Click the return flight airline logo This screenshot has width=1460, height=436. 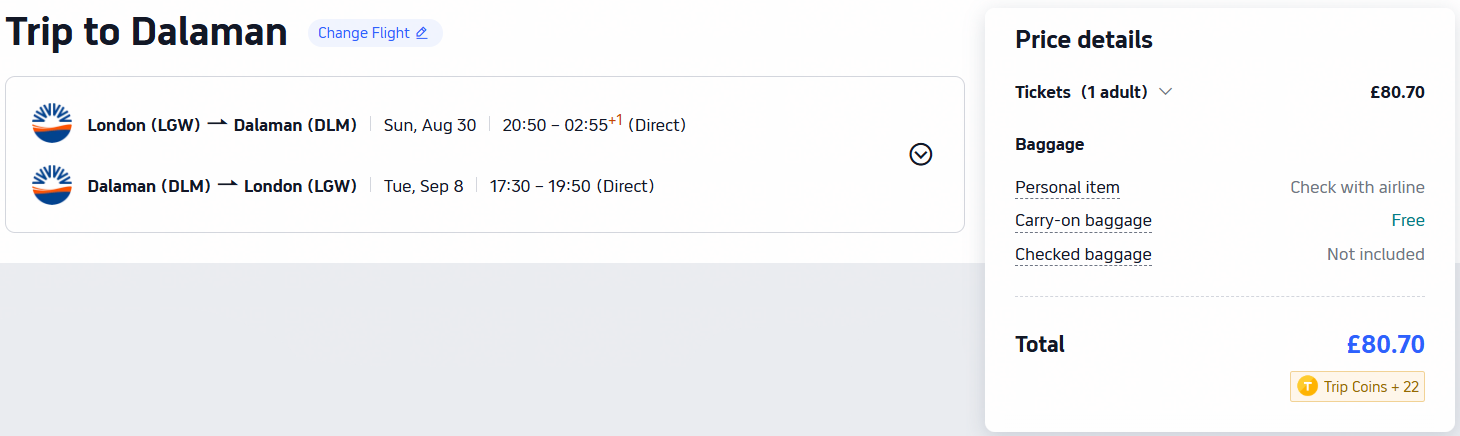point(52,185)
